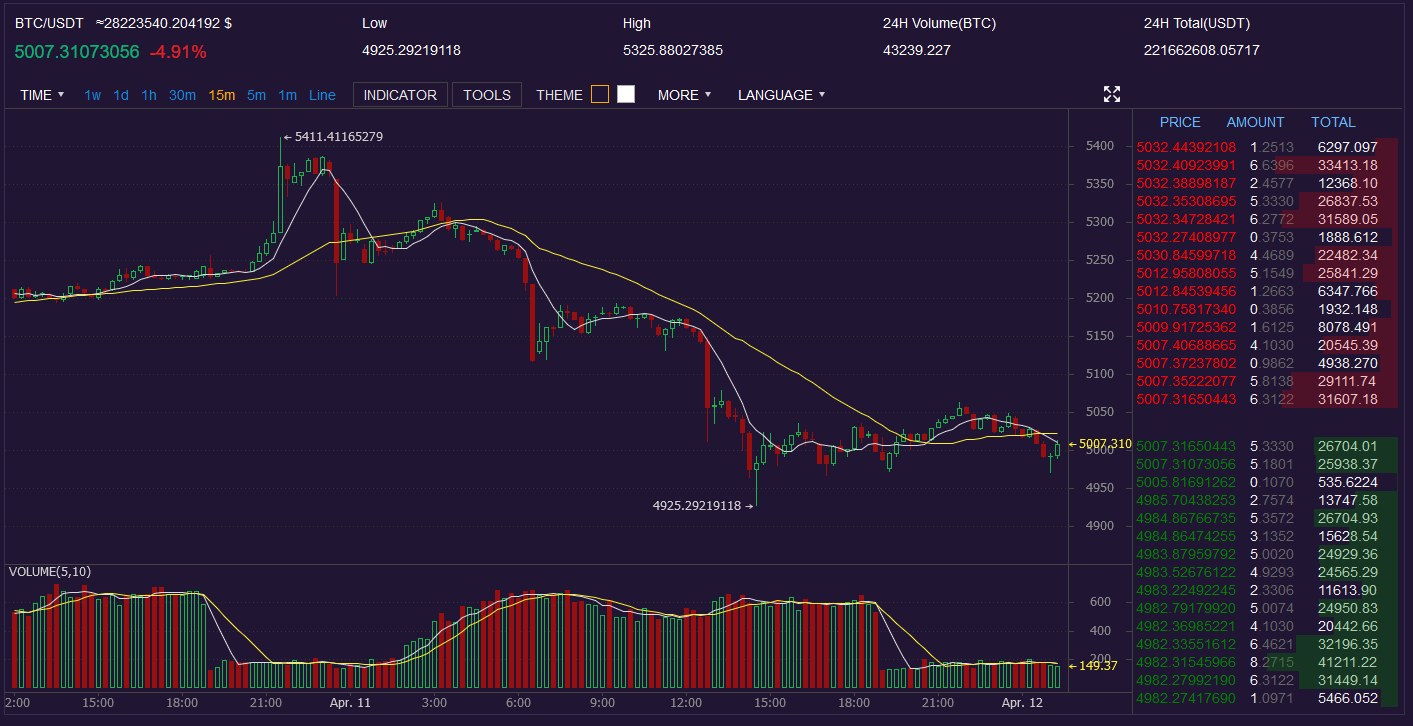Pick the 1m interval
Image resolution: width=1413 pixels, height=726 pixels.
[x=287, y=95]
